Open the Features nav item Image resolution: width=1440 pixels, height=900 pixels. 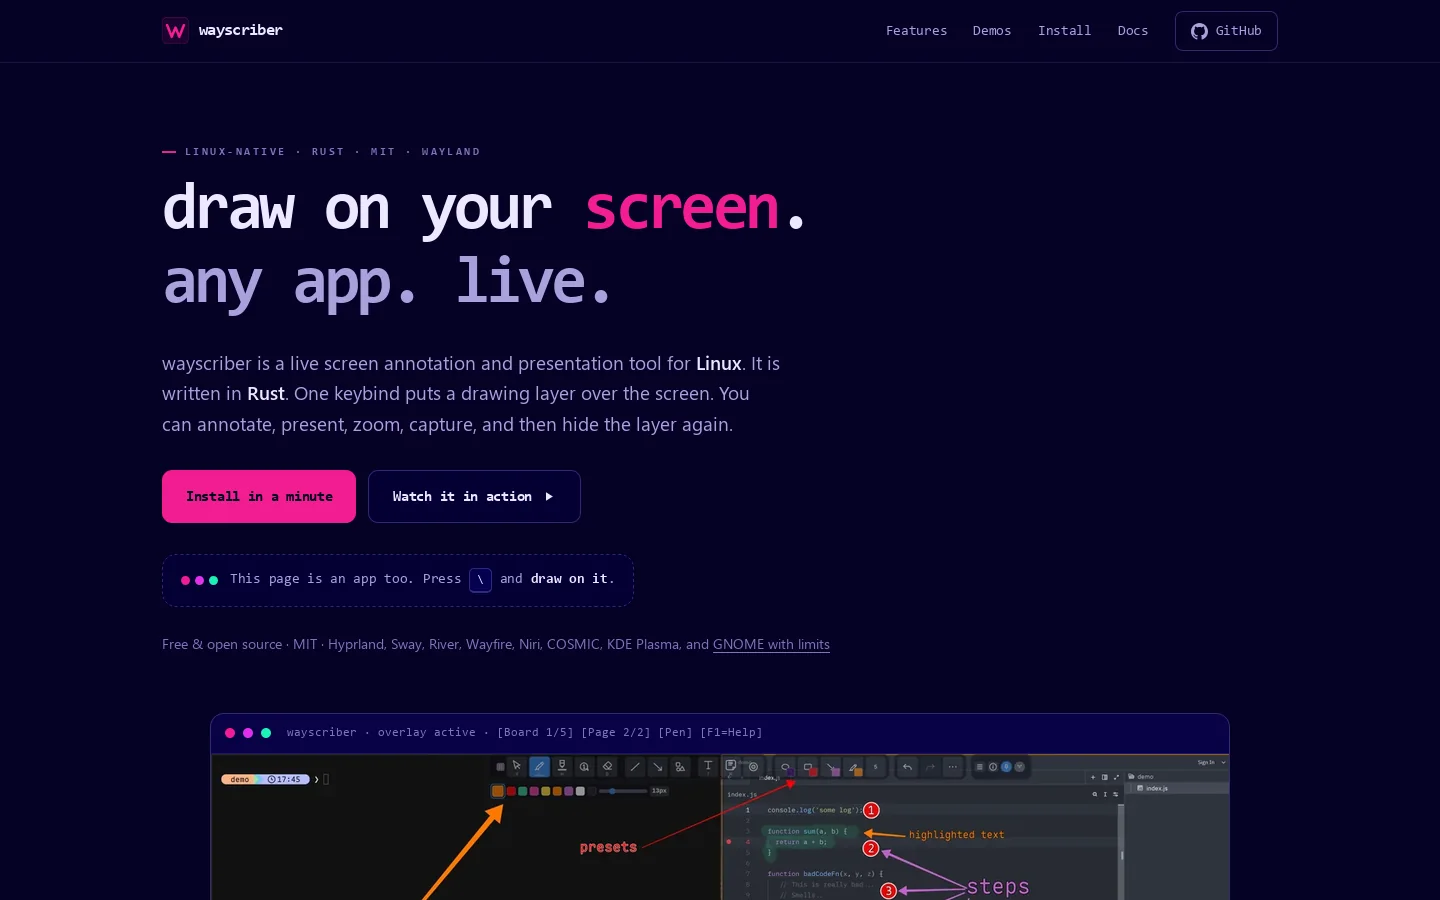tap(916, 31)
